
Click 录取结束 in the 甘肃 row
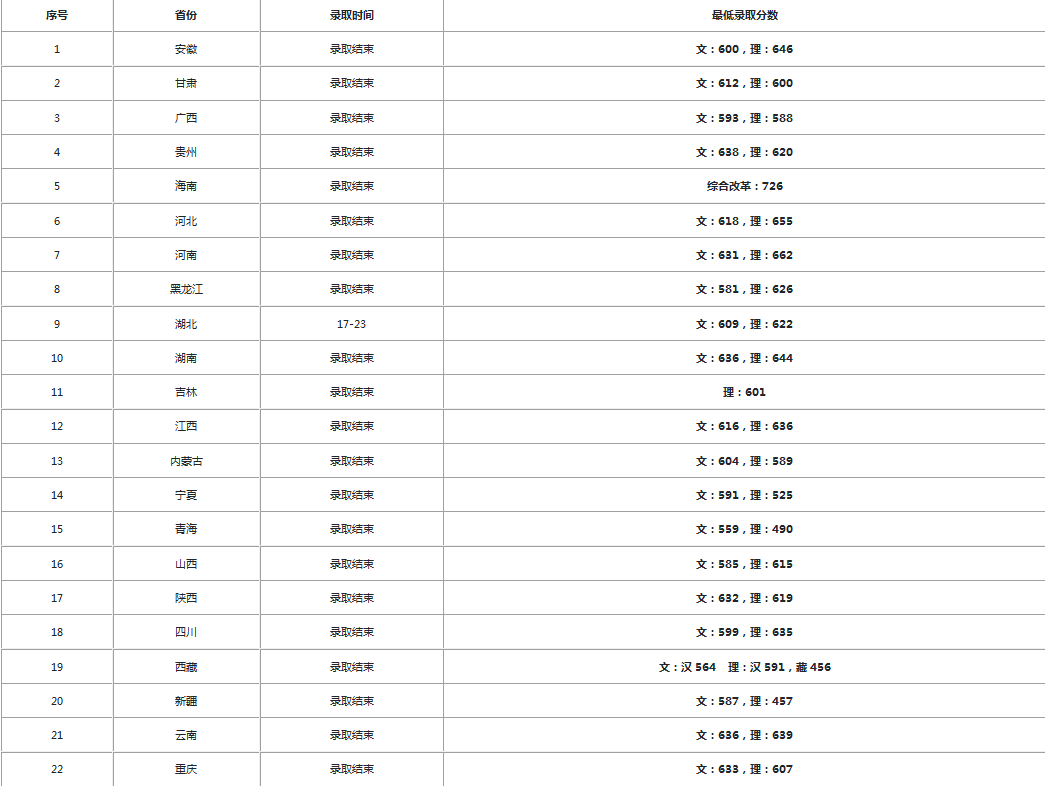(352, 83)
